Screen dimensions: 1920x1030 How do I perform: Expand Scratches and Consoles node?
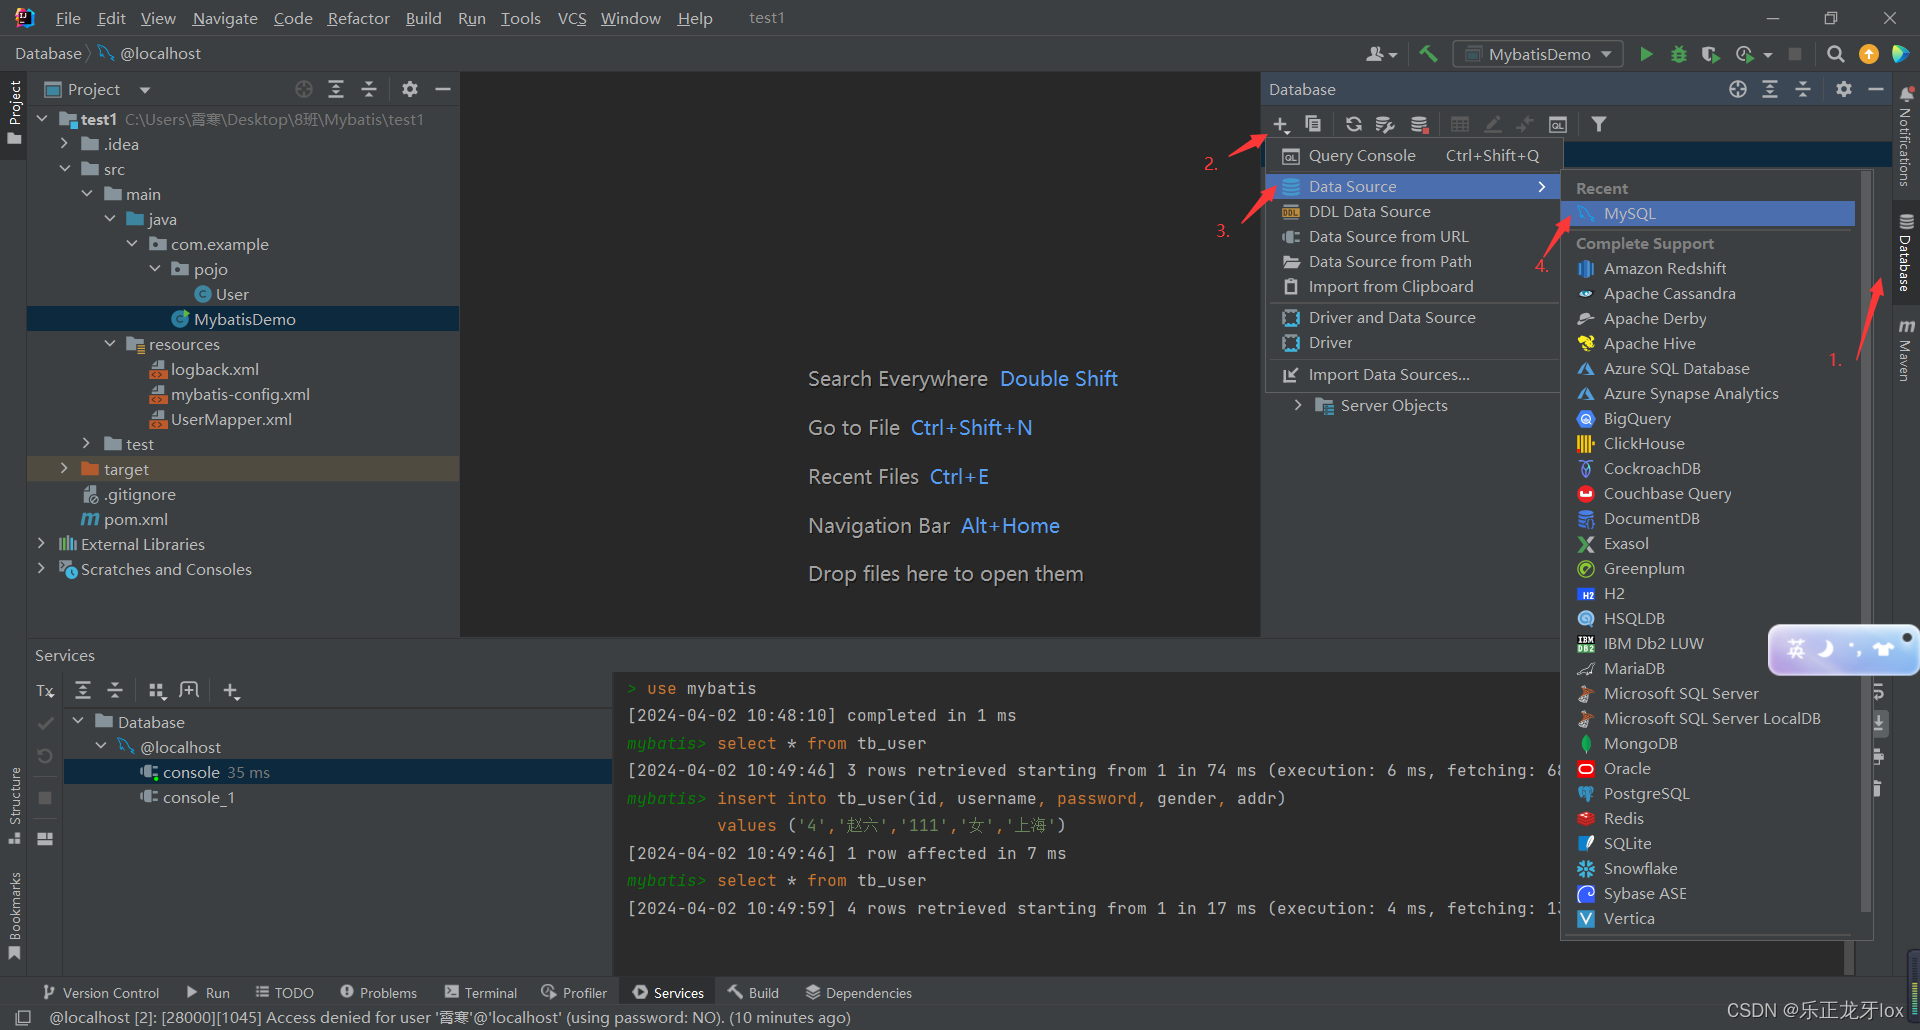41,569
